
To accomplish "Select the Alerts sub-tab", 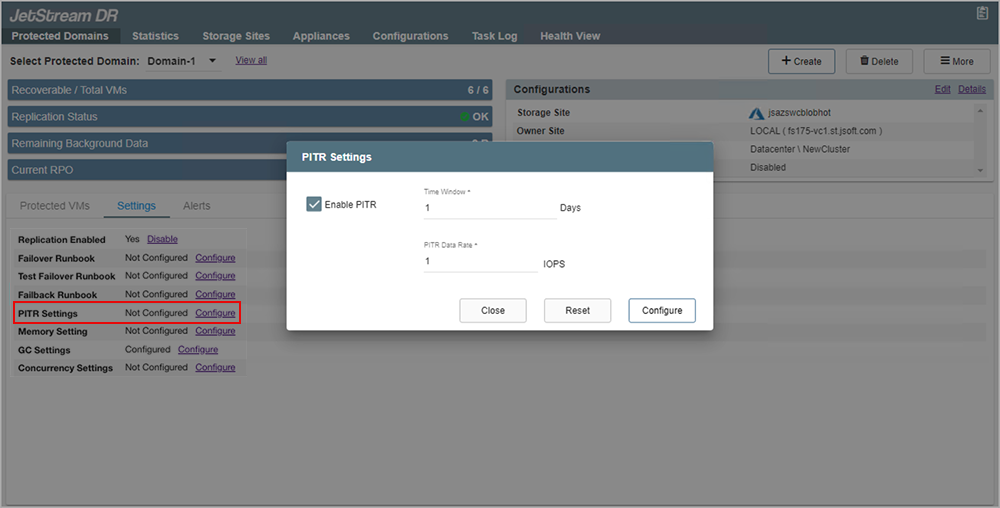I will click(x=196, y=206).
